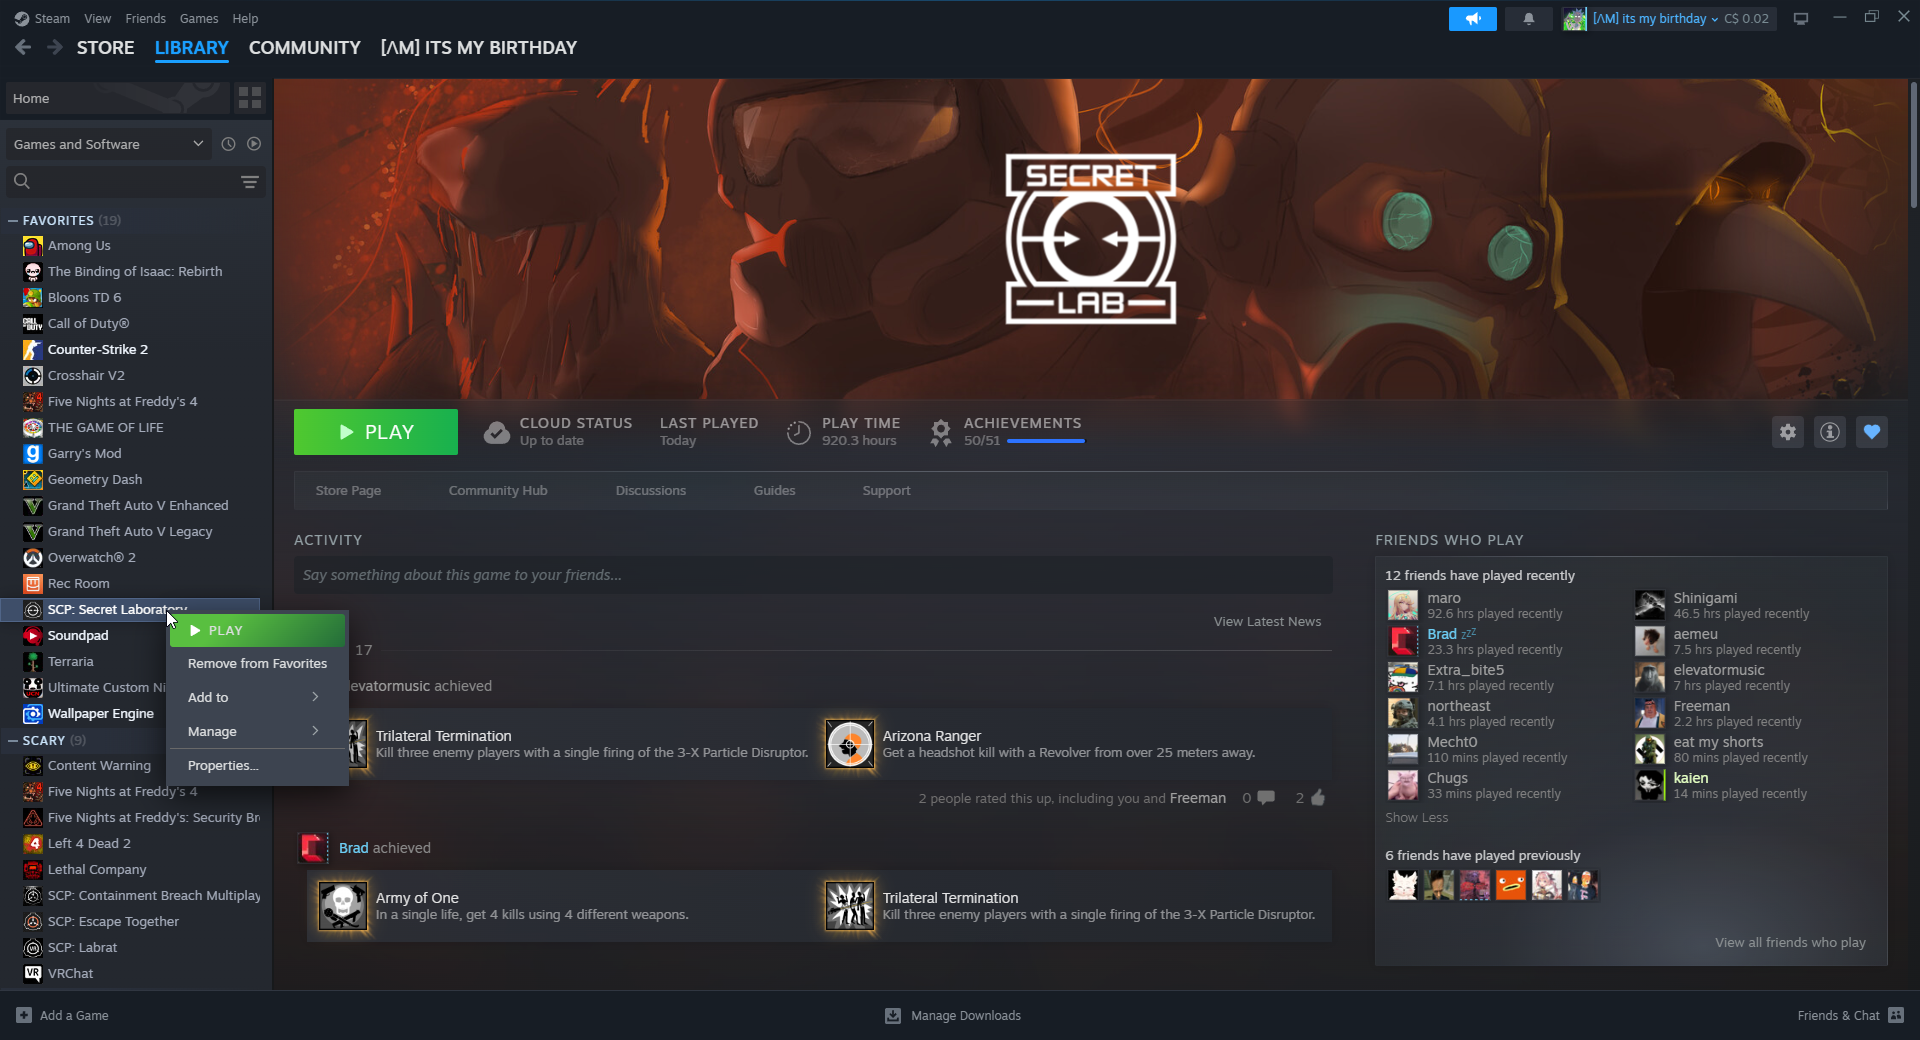Open the Manage Downloads icon
The height and width of the screenshot is (1040, 1920).
coord(893,1015)
